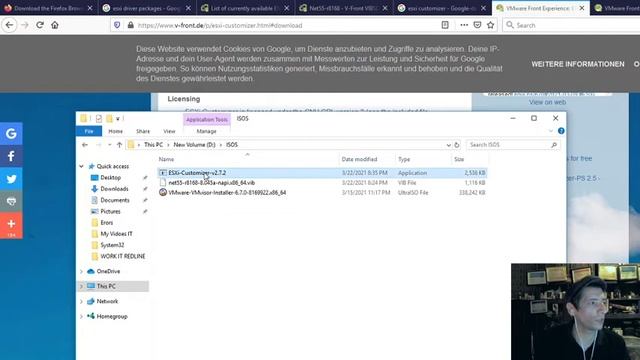Expand the Network tree node
This screenshot has height=360, width=640.
pos(81,301)
